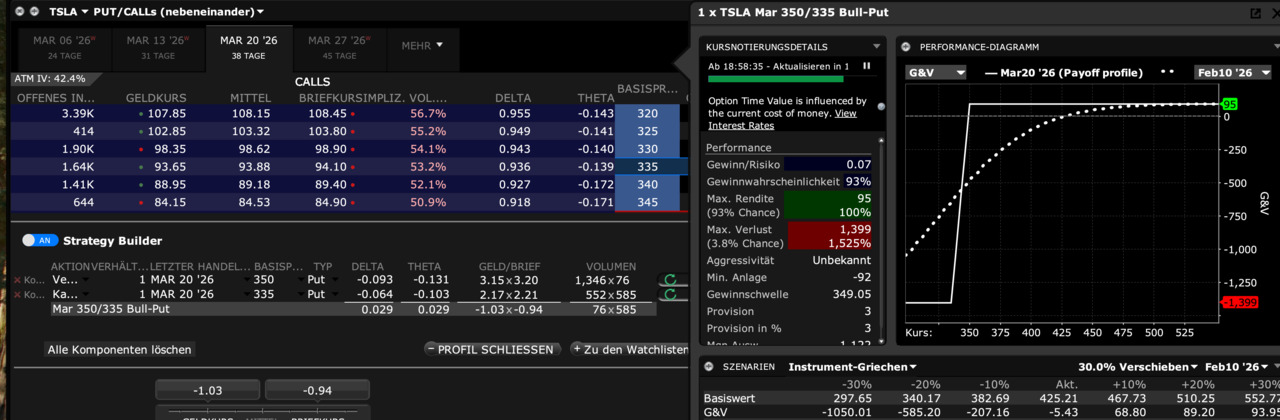Expand the MEHR expirations dropdown
This screenshot has width=1280, height=420.
(x=422, y=46)
